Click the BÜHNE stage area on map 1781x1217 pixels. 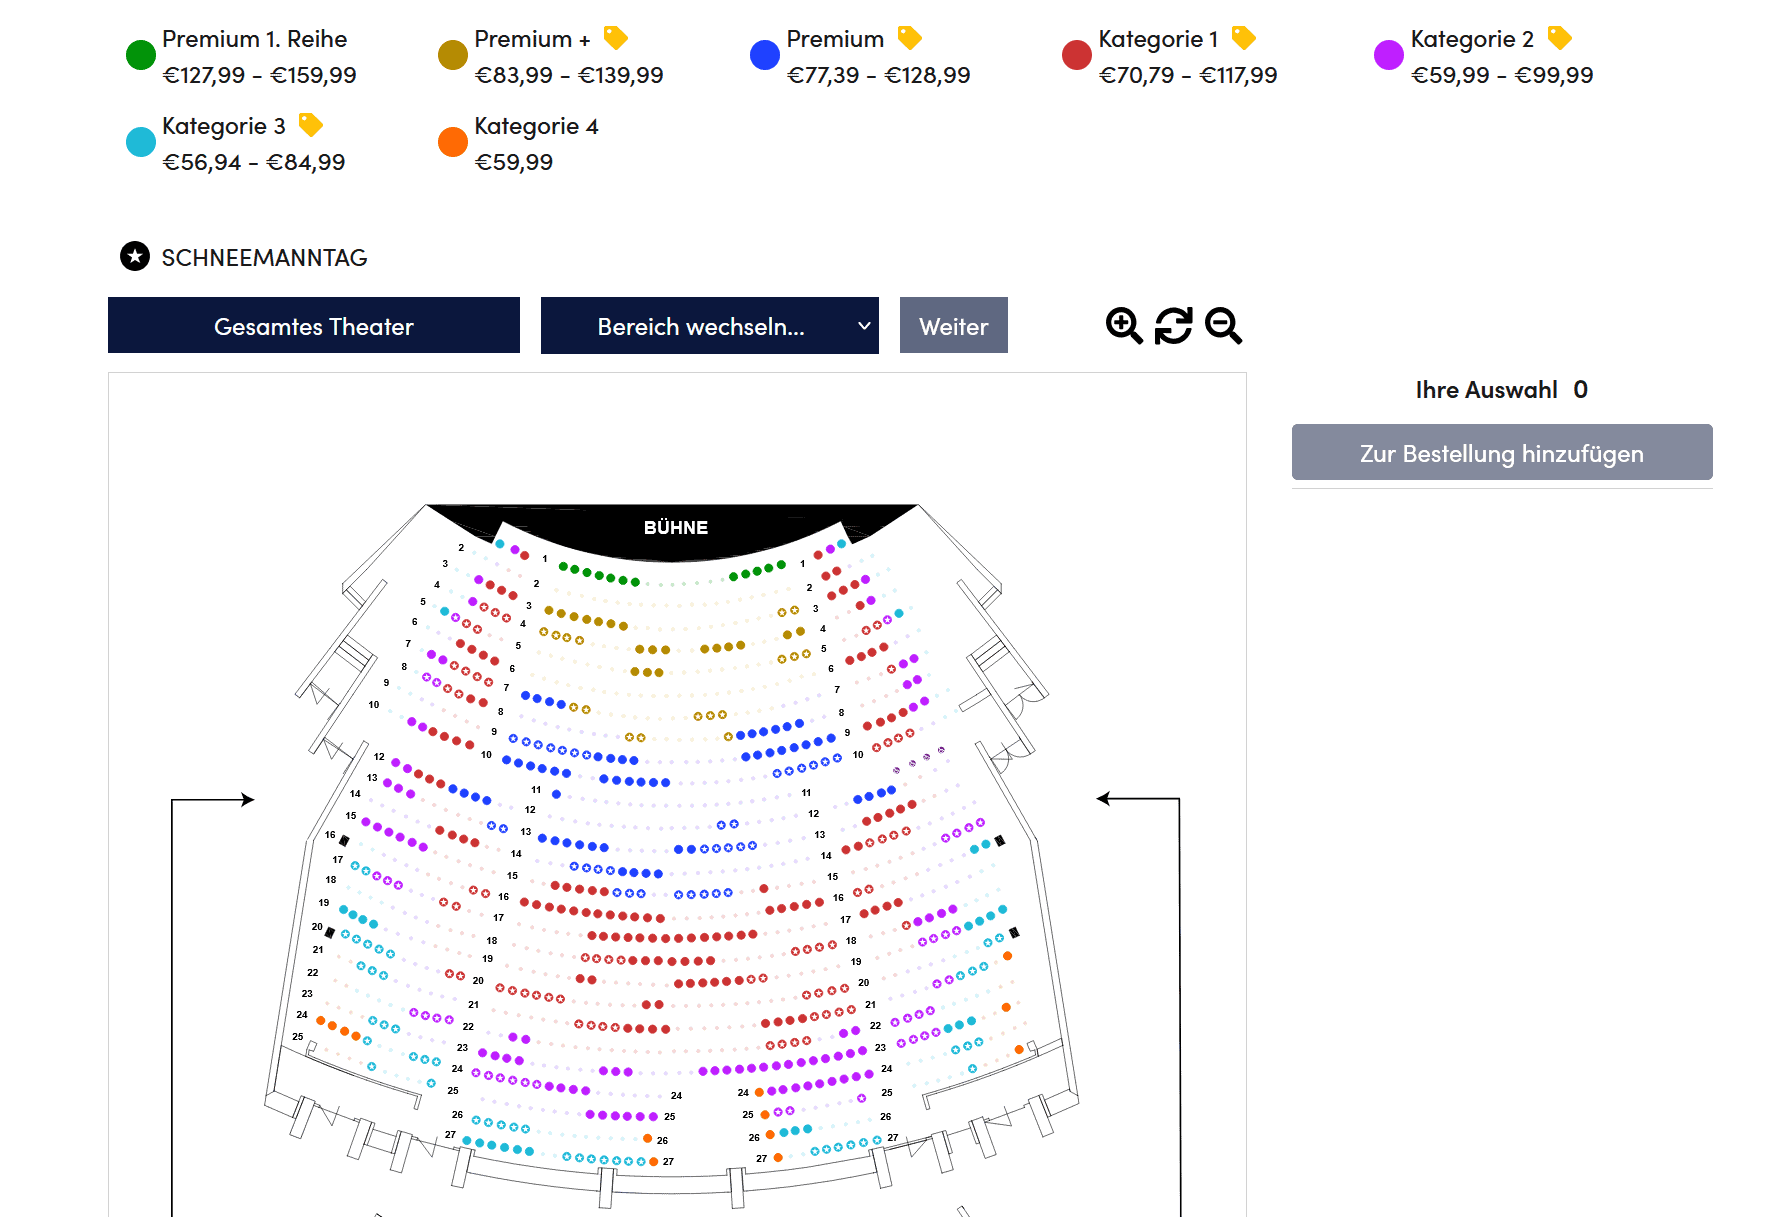click(676, 528)
